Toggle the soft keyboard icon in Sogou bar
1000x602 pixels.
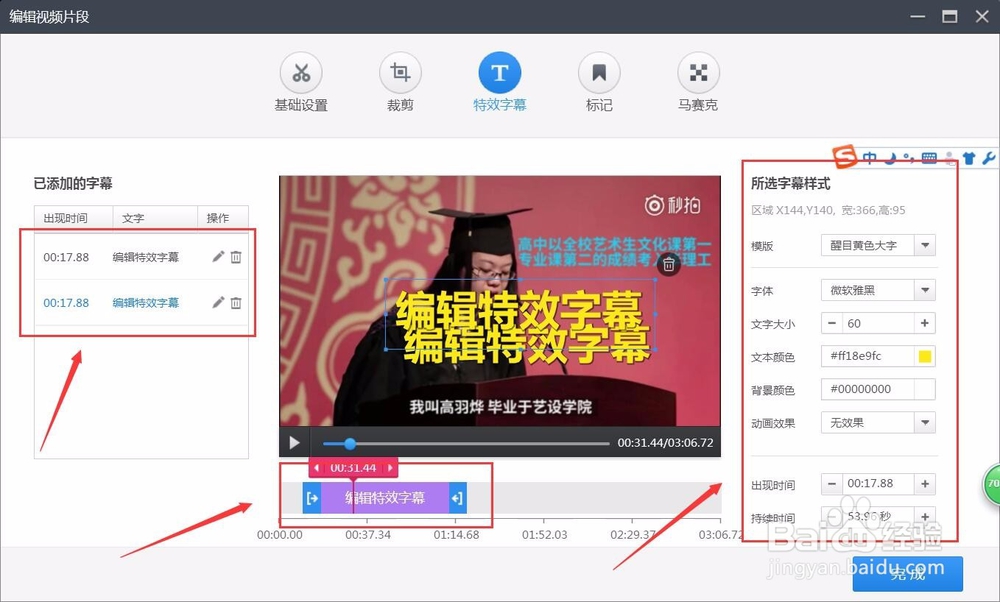point(929,158)
